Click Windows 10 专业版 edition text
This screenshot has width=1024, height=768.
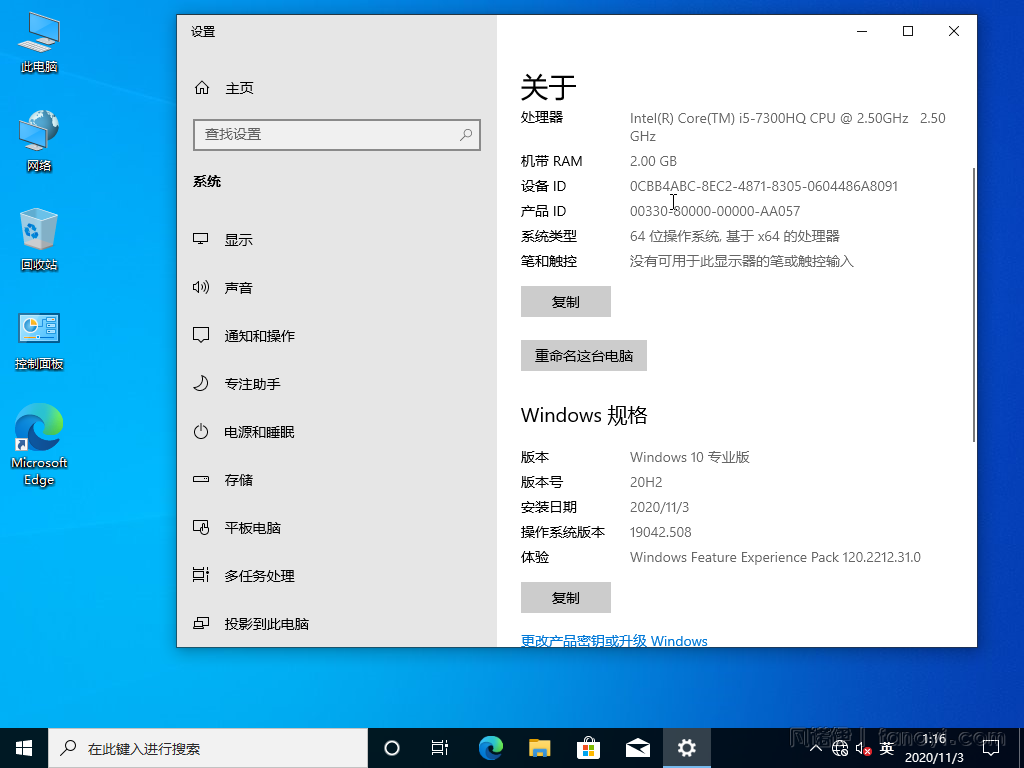[690, 457]
